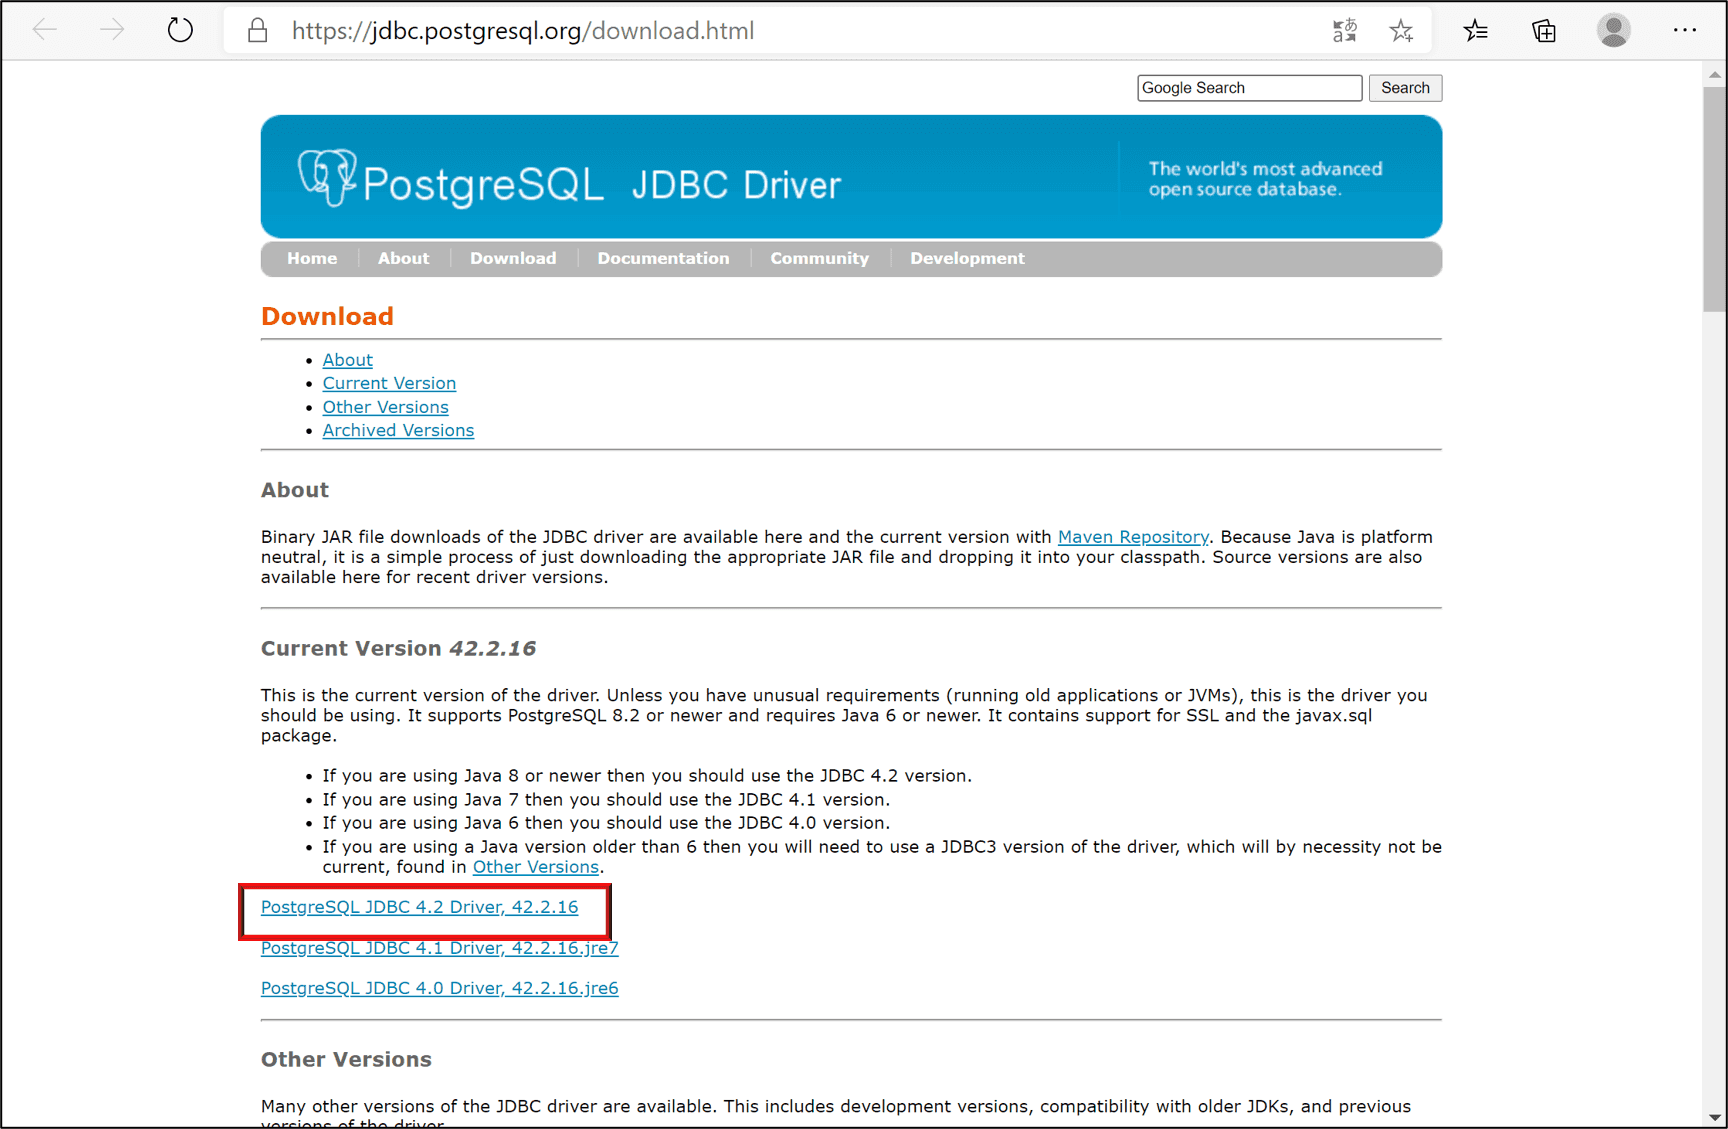Image resolution: width=1728 pixels, height=1129 pixels.
Task: Click the scrollbar down arrow
Action: click(x=1715, y=1118)
